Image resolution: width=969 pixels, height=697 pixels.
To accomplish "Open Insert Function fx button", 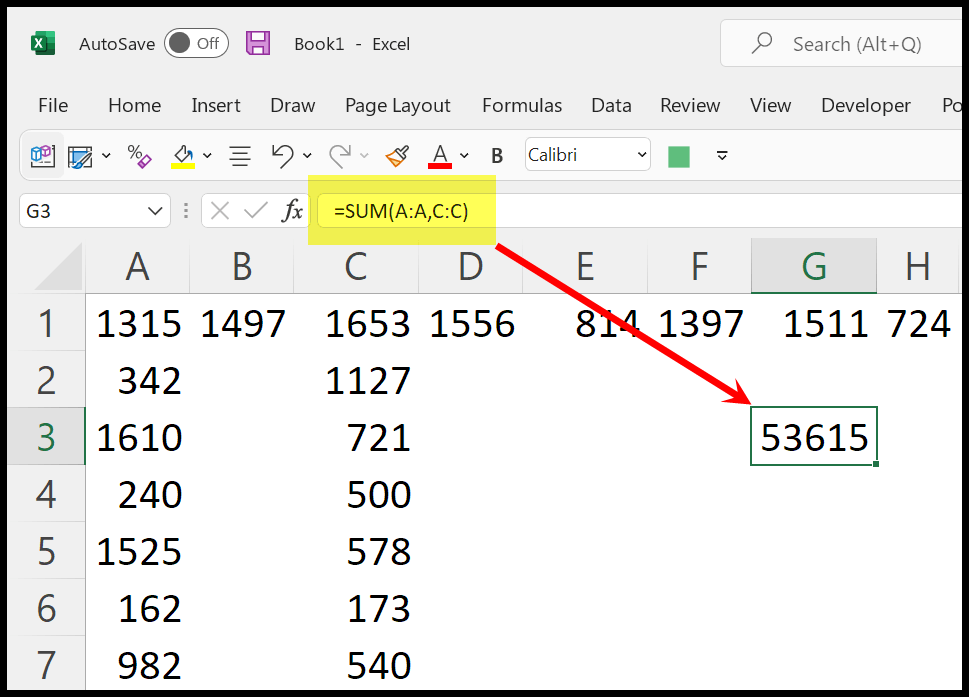I will click(x=292, y=211).
